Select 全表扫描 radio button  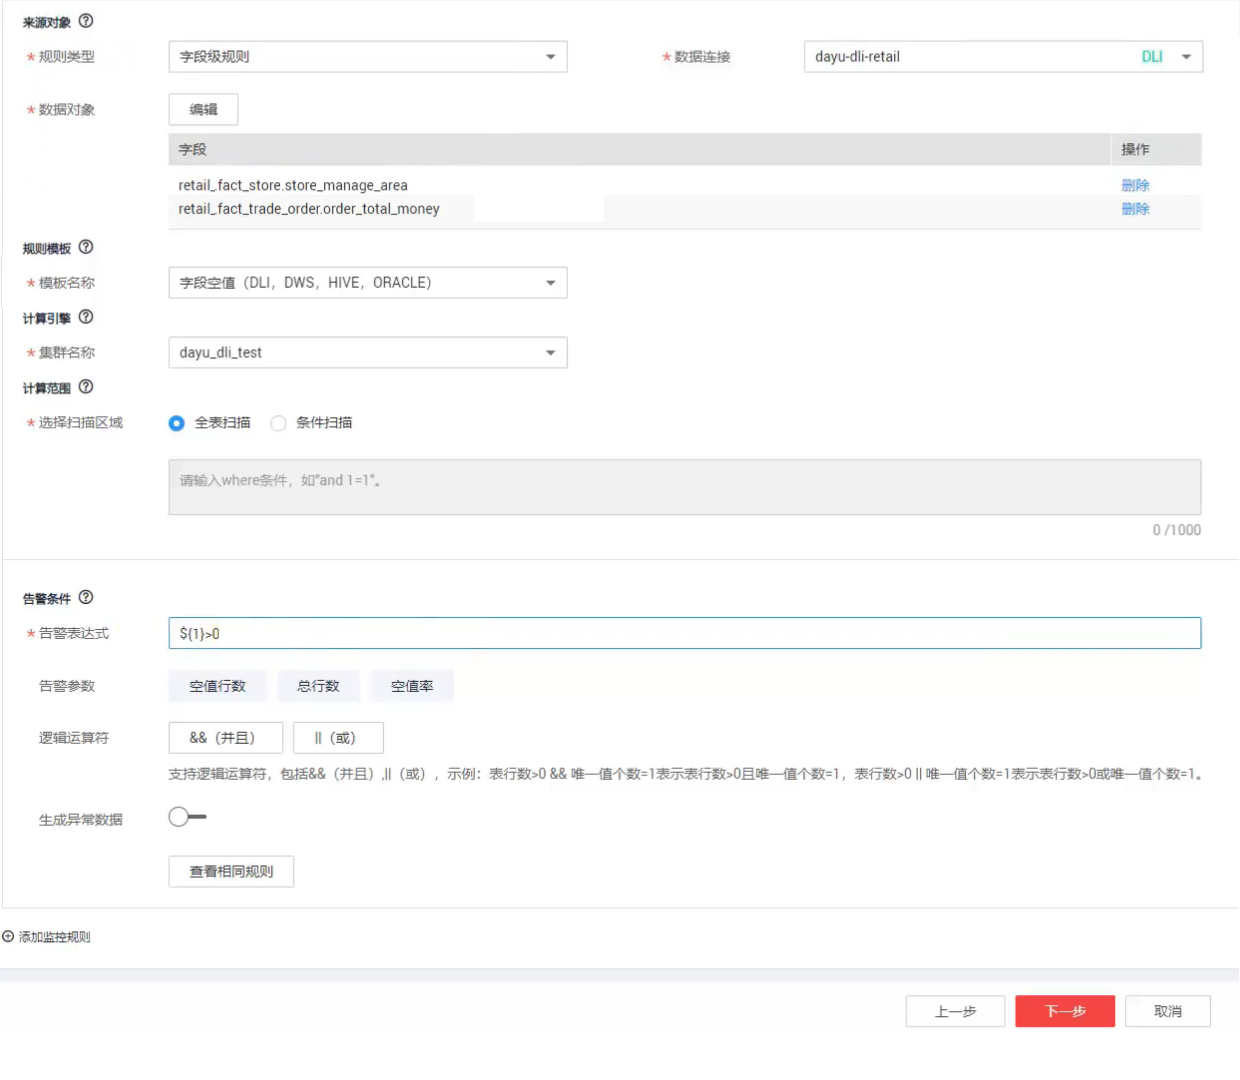177,423
